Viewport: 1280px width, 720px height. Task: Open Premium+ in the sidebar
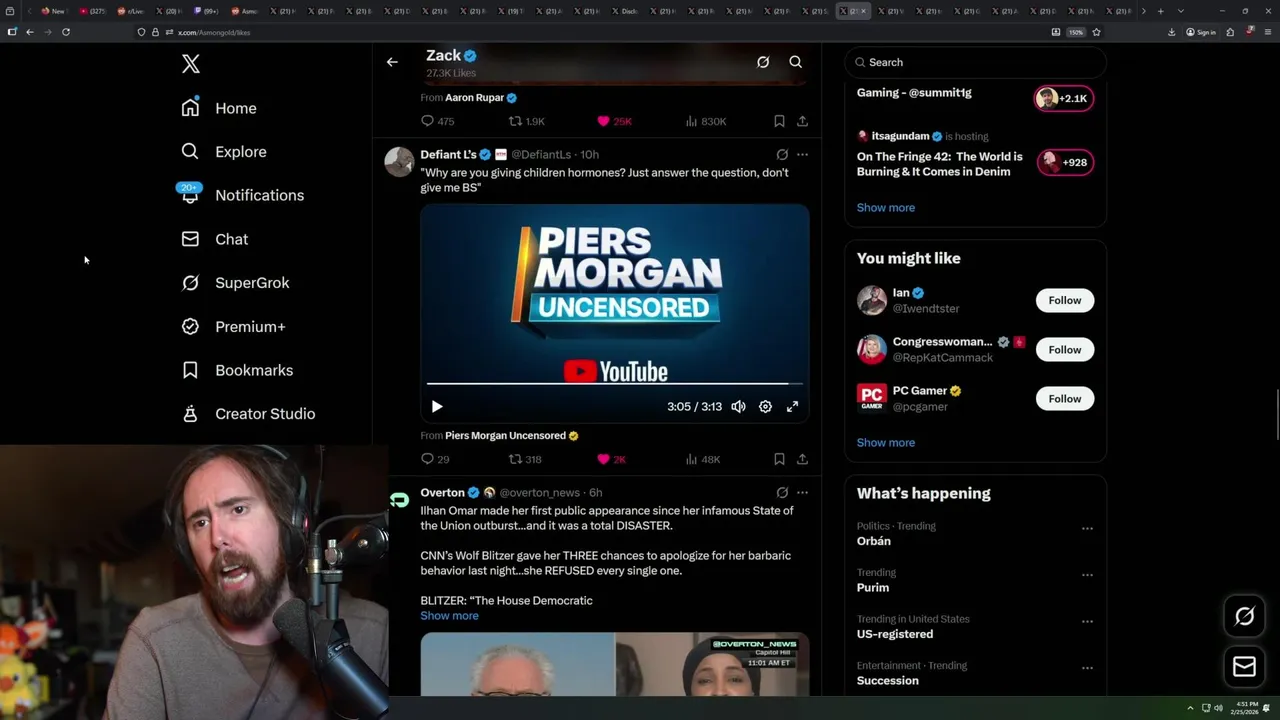point(233,327)
